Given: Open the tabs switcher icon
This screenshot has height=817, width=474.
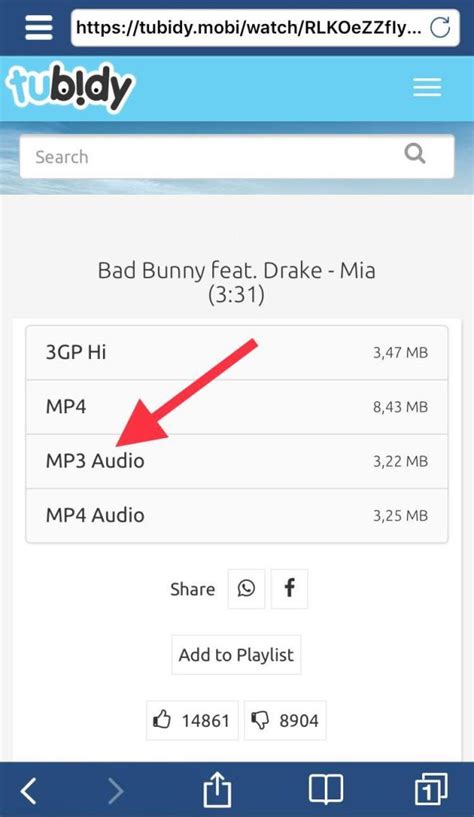Looking at the screenshot, I should [431, 790].
